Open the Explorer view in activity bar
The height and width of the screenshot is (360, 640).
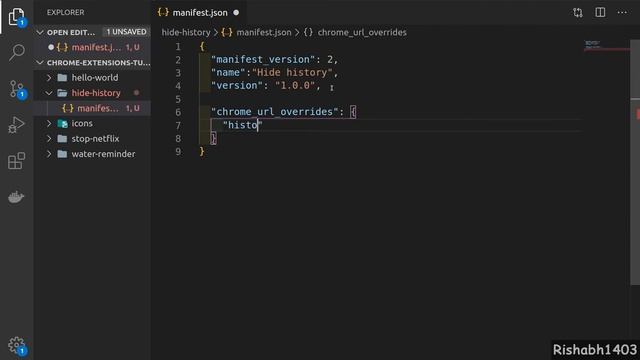tap(16, 17)
